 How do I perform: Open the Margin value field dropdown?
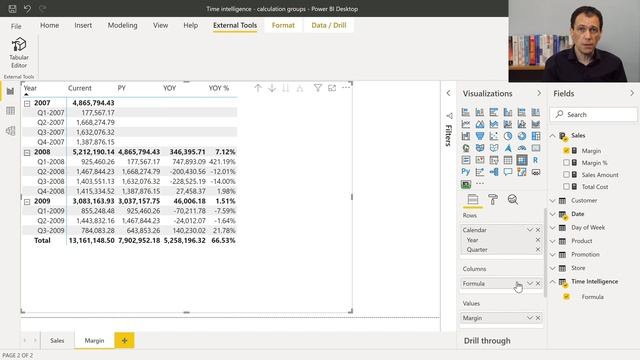pyautogui.click(x=530, y=318)
